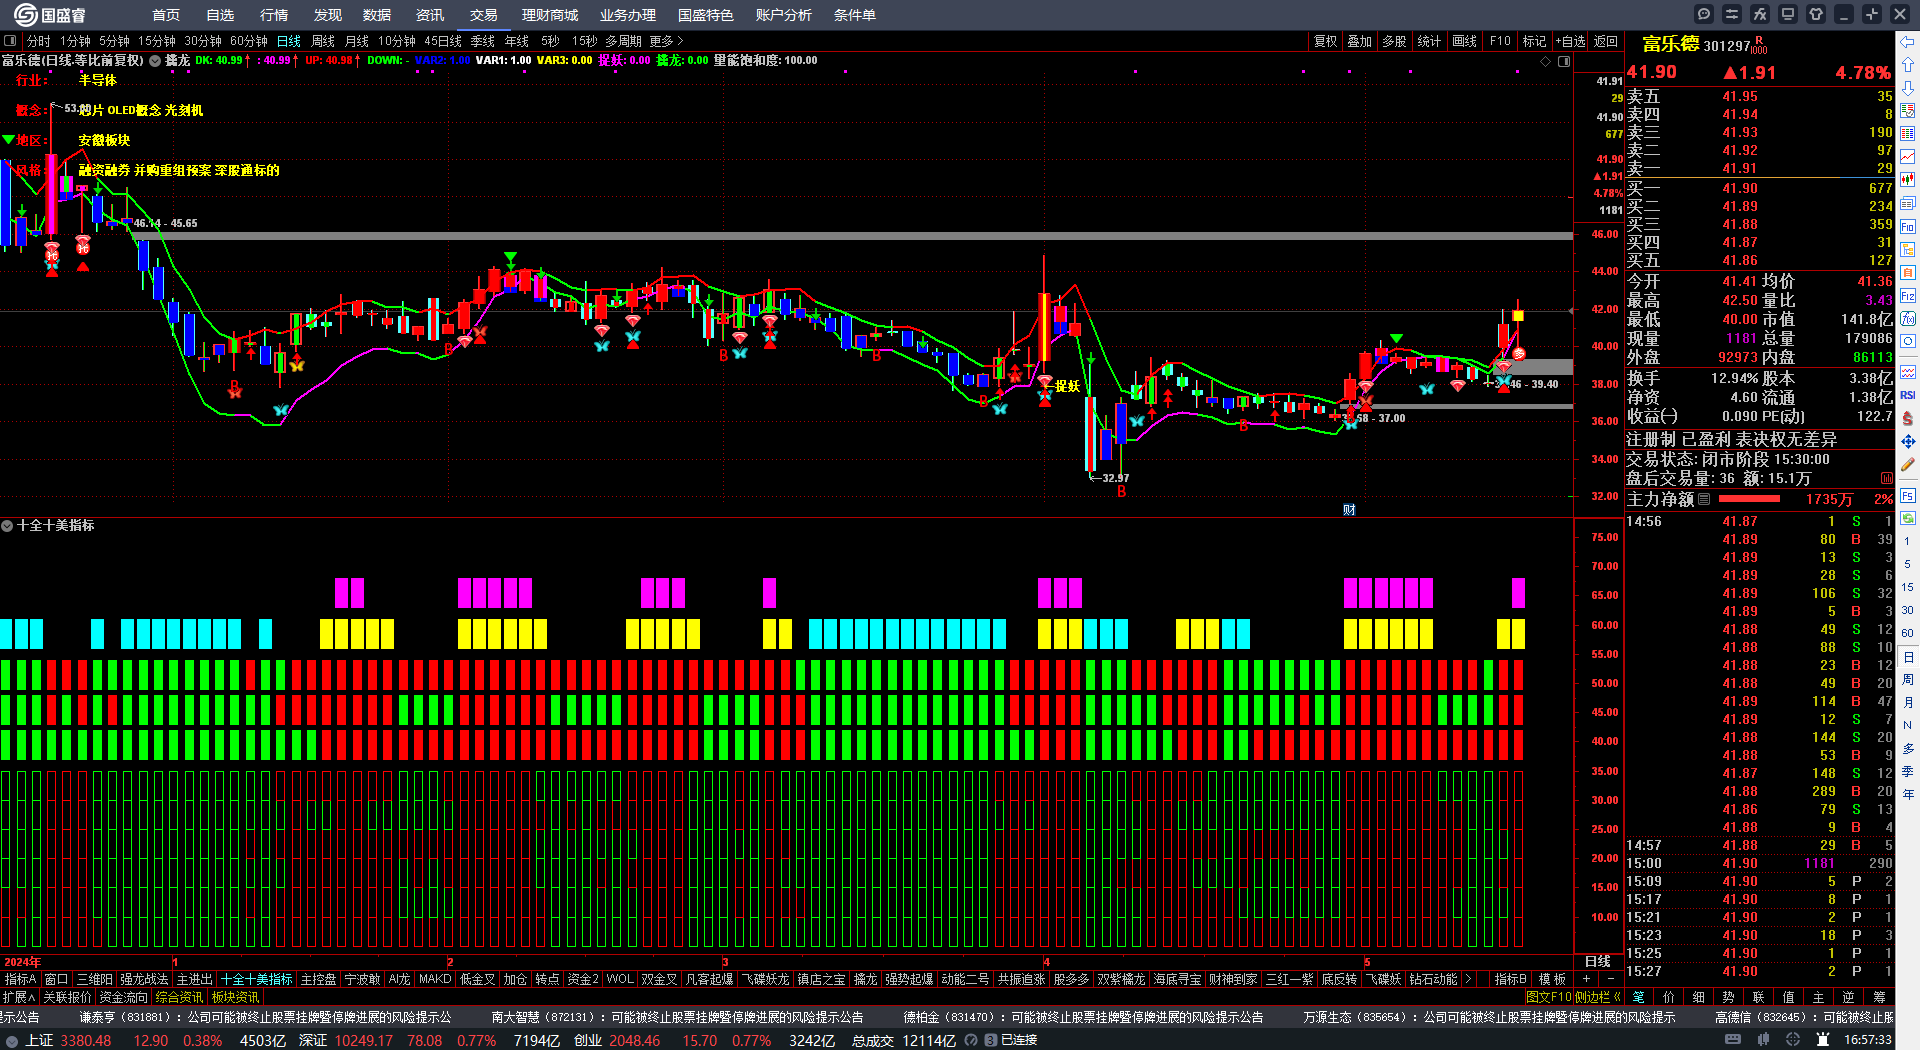Image resolution: width=1920 pixels, height=1050 pixels.
Task: Toggle 画线 drawing line mode
Action: pyautogui.click(x=1465, y=41)
